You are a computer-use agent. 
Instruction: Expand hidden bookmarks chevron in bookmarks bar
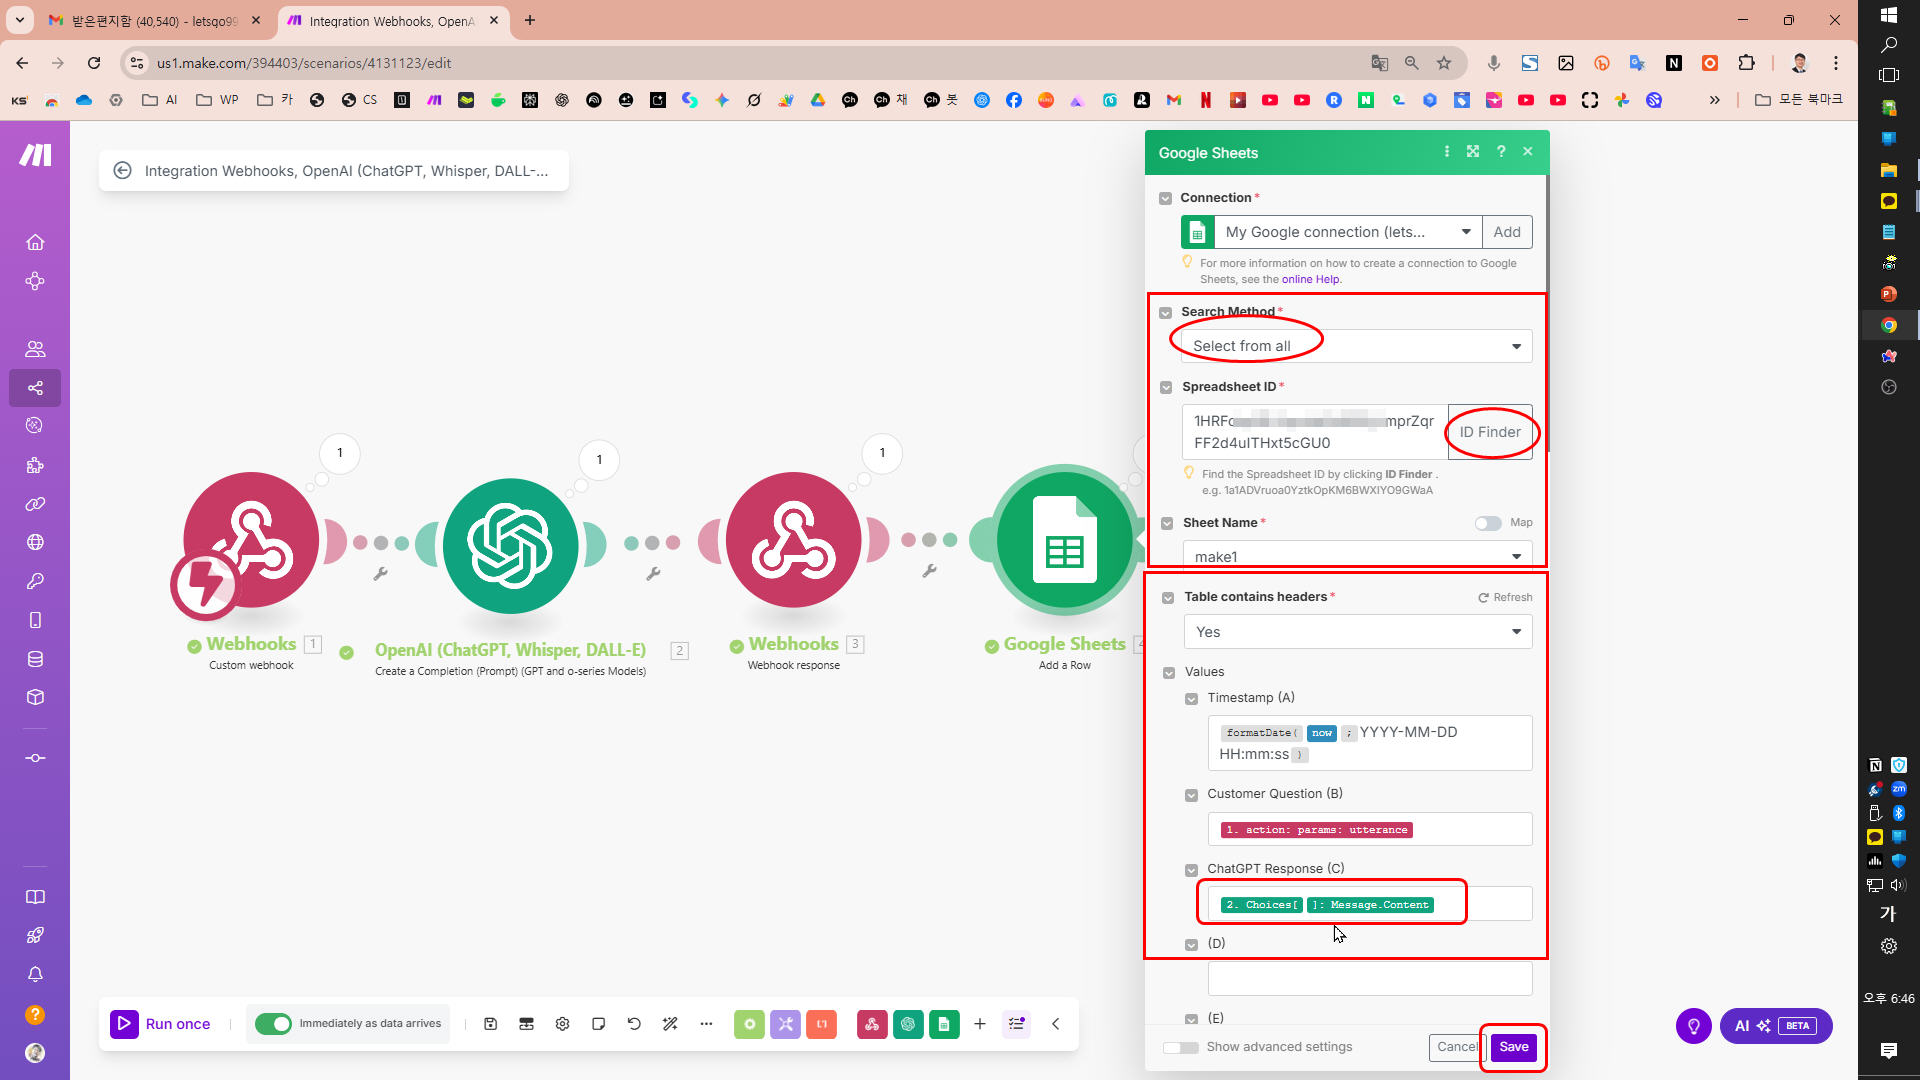click(1715, 100)
